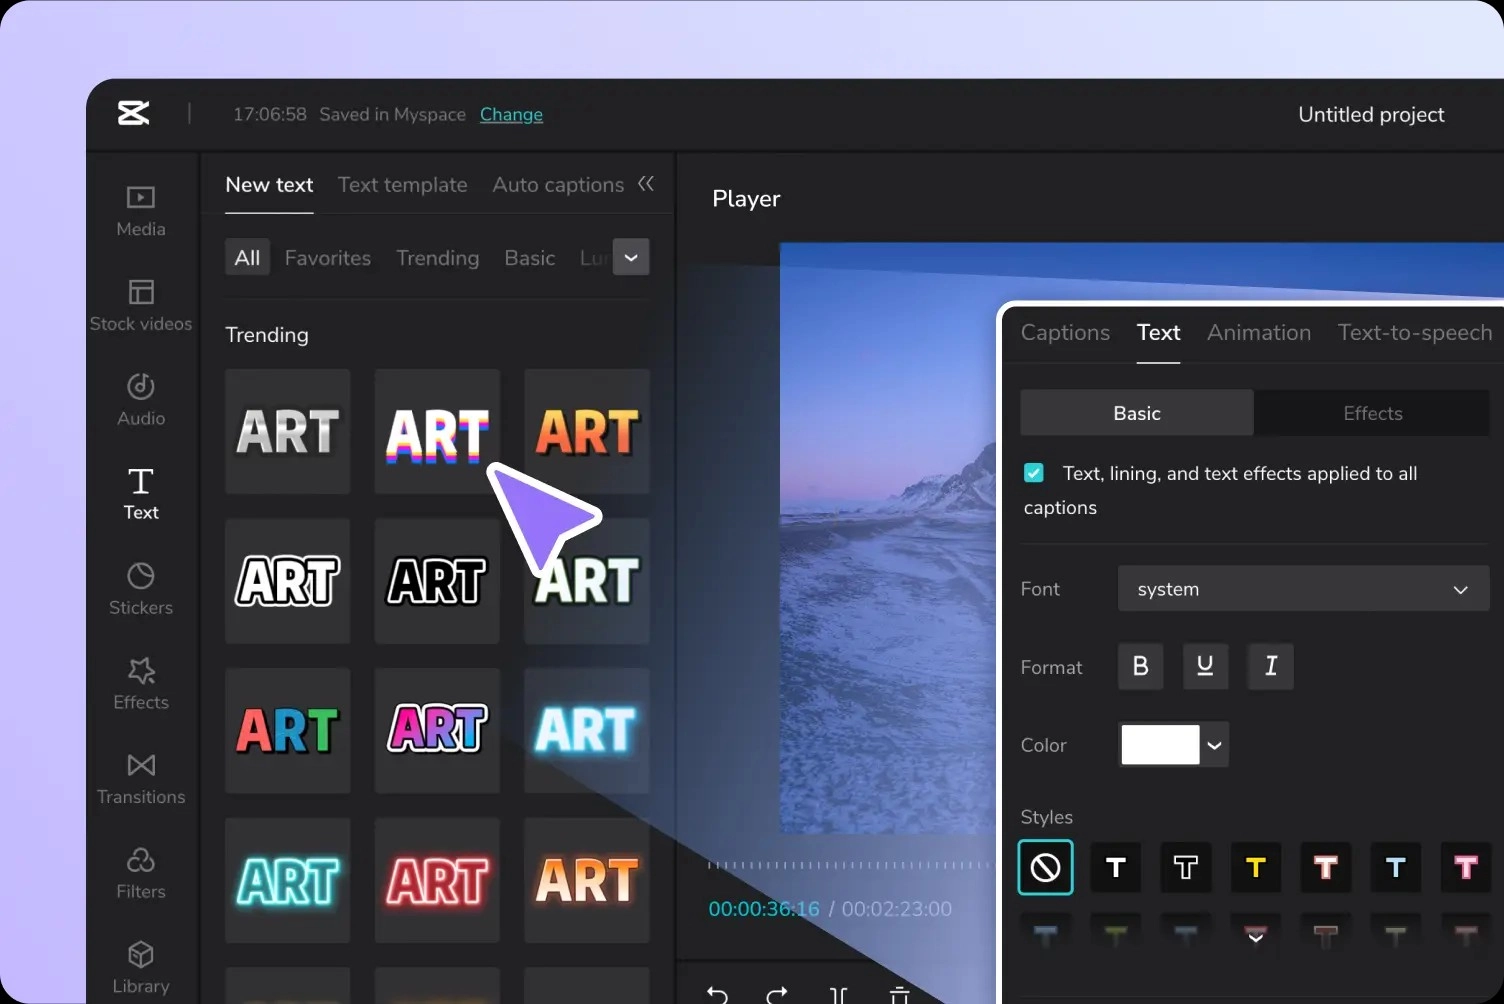
Task: Open the Stock videos panel
Action: 141,305
